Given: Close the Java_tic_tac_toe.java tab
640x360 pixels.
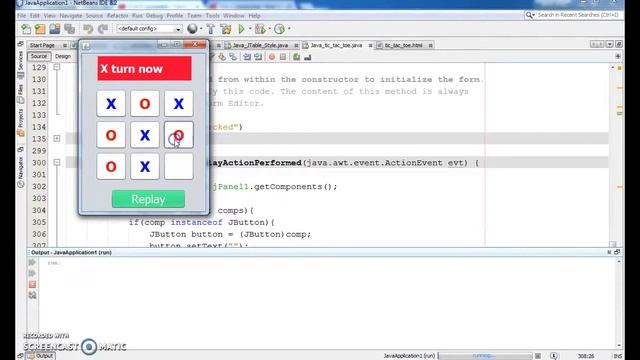Looking at the screenshot, I should [371, 45].
